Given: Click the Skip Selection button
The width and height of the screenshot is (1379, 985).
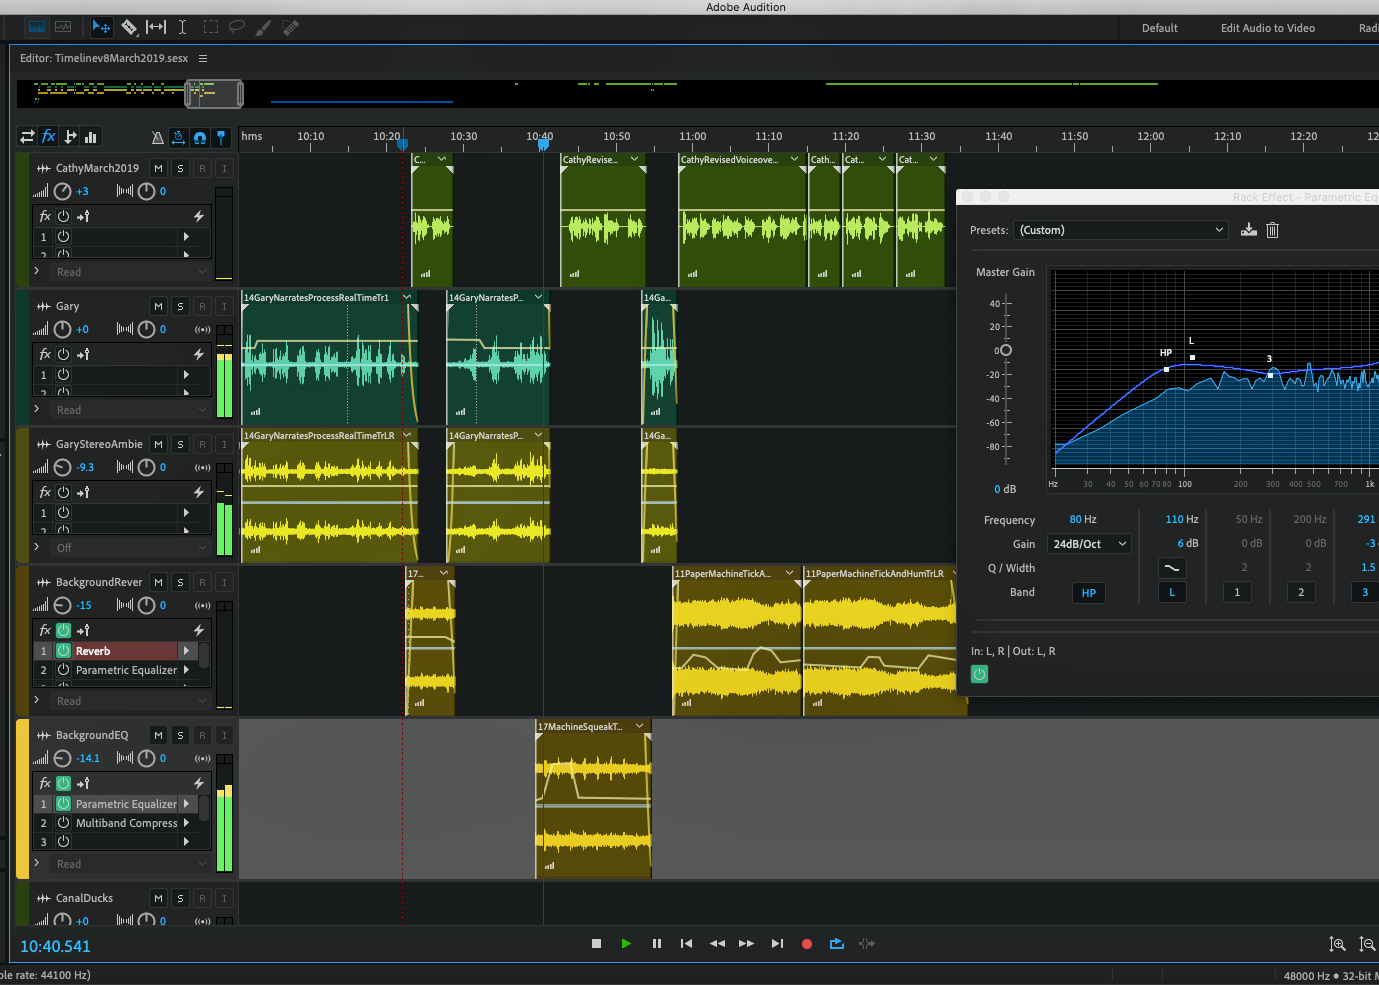Looking at the screenshot, I should point(867,943).
